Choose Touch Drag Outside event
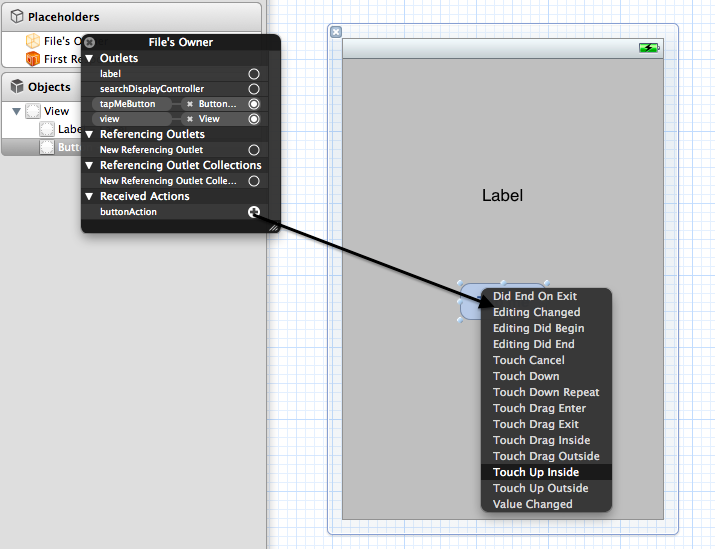This screenshot has height=549, width=715. click(x=546, y=456)
